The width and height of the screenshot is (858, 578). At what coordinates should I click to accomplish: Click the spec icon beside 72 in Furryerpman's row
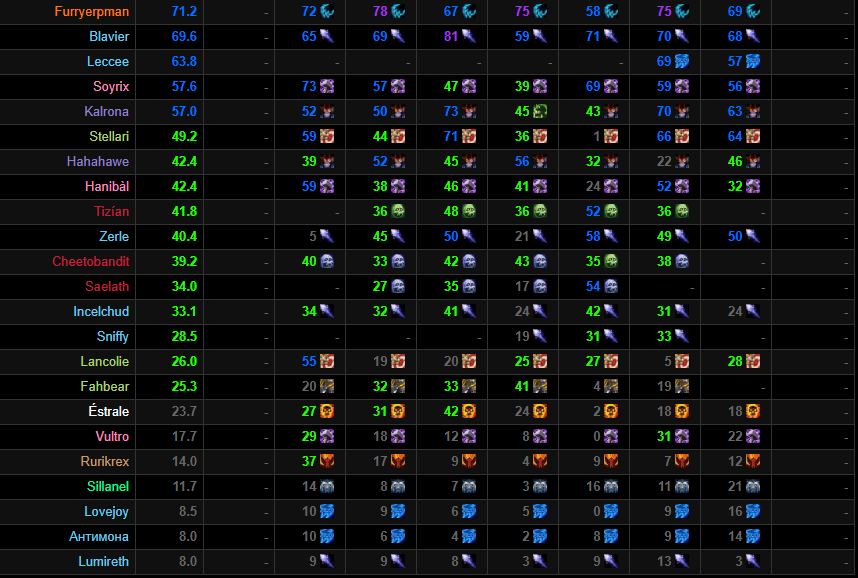[327, 11]
